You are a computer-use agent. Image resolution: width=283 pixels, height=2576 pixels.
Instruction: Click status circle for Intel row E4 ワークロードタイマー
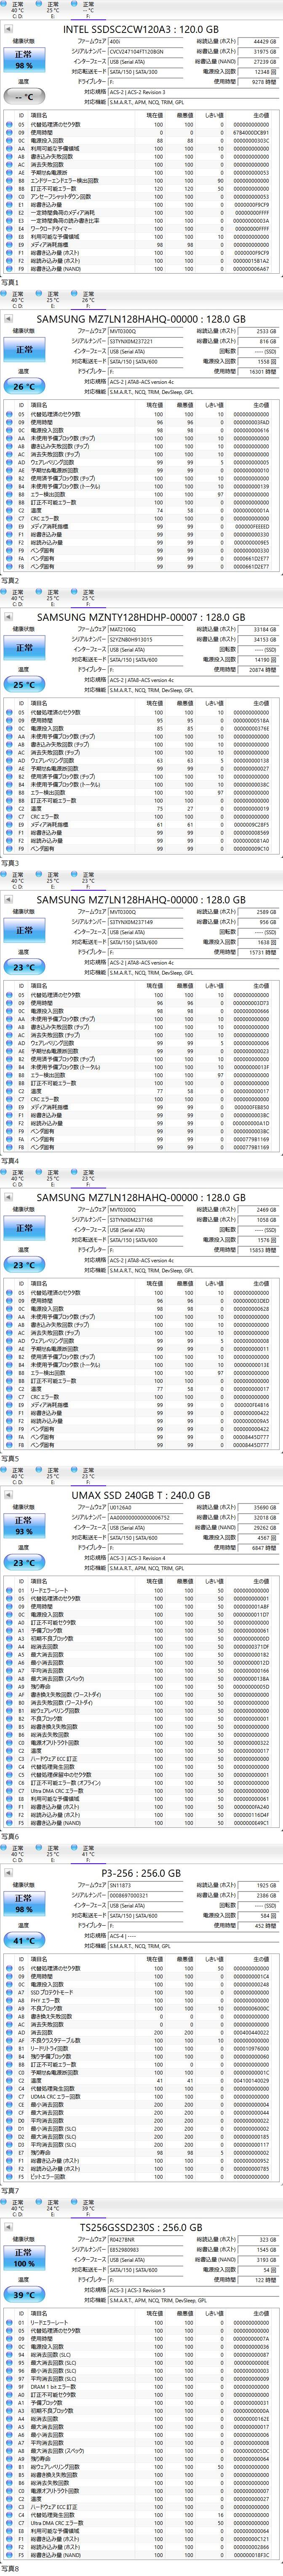[x=9, y=229]
